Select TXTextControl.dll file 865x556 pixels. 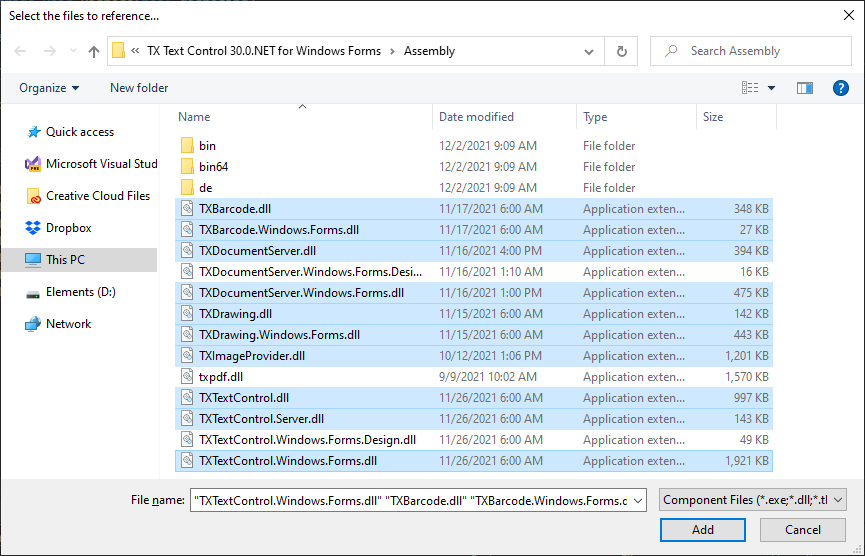(x=474, y=398)
